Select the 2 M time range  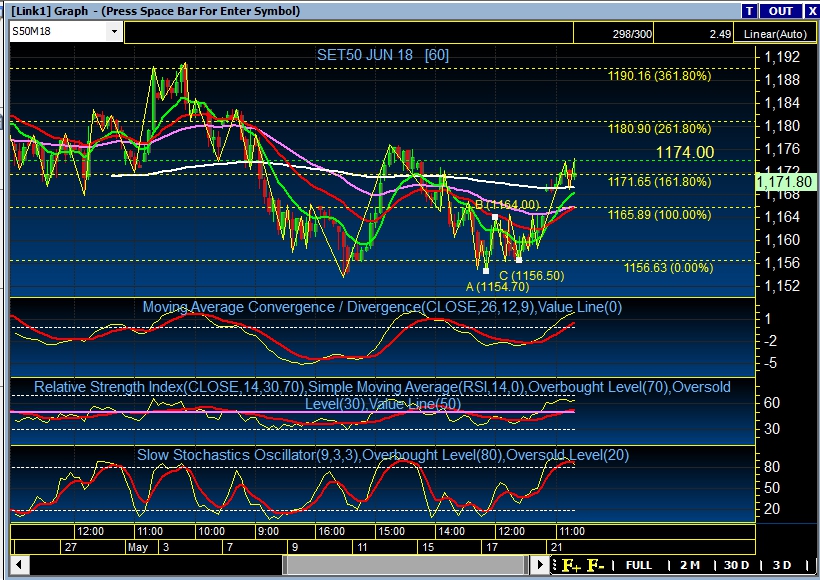(x=689, y=565)
